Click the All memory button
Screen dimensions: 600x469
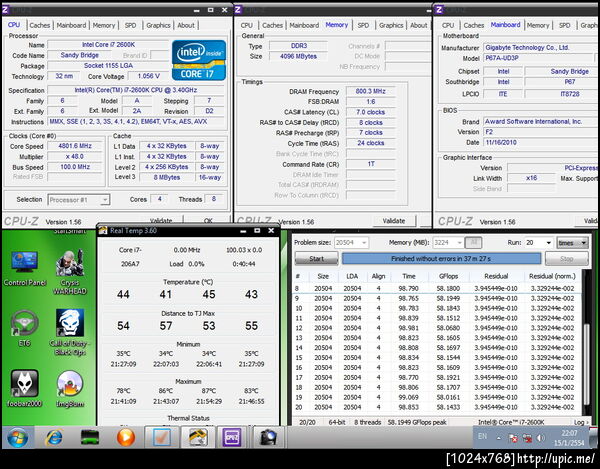pos(473,243)
